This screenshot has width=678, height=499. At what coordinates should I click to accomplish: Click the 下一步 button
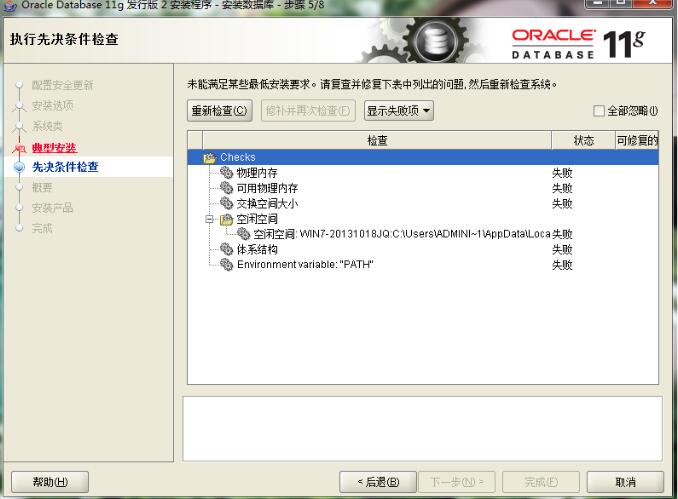(x=457, y=482)
